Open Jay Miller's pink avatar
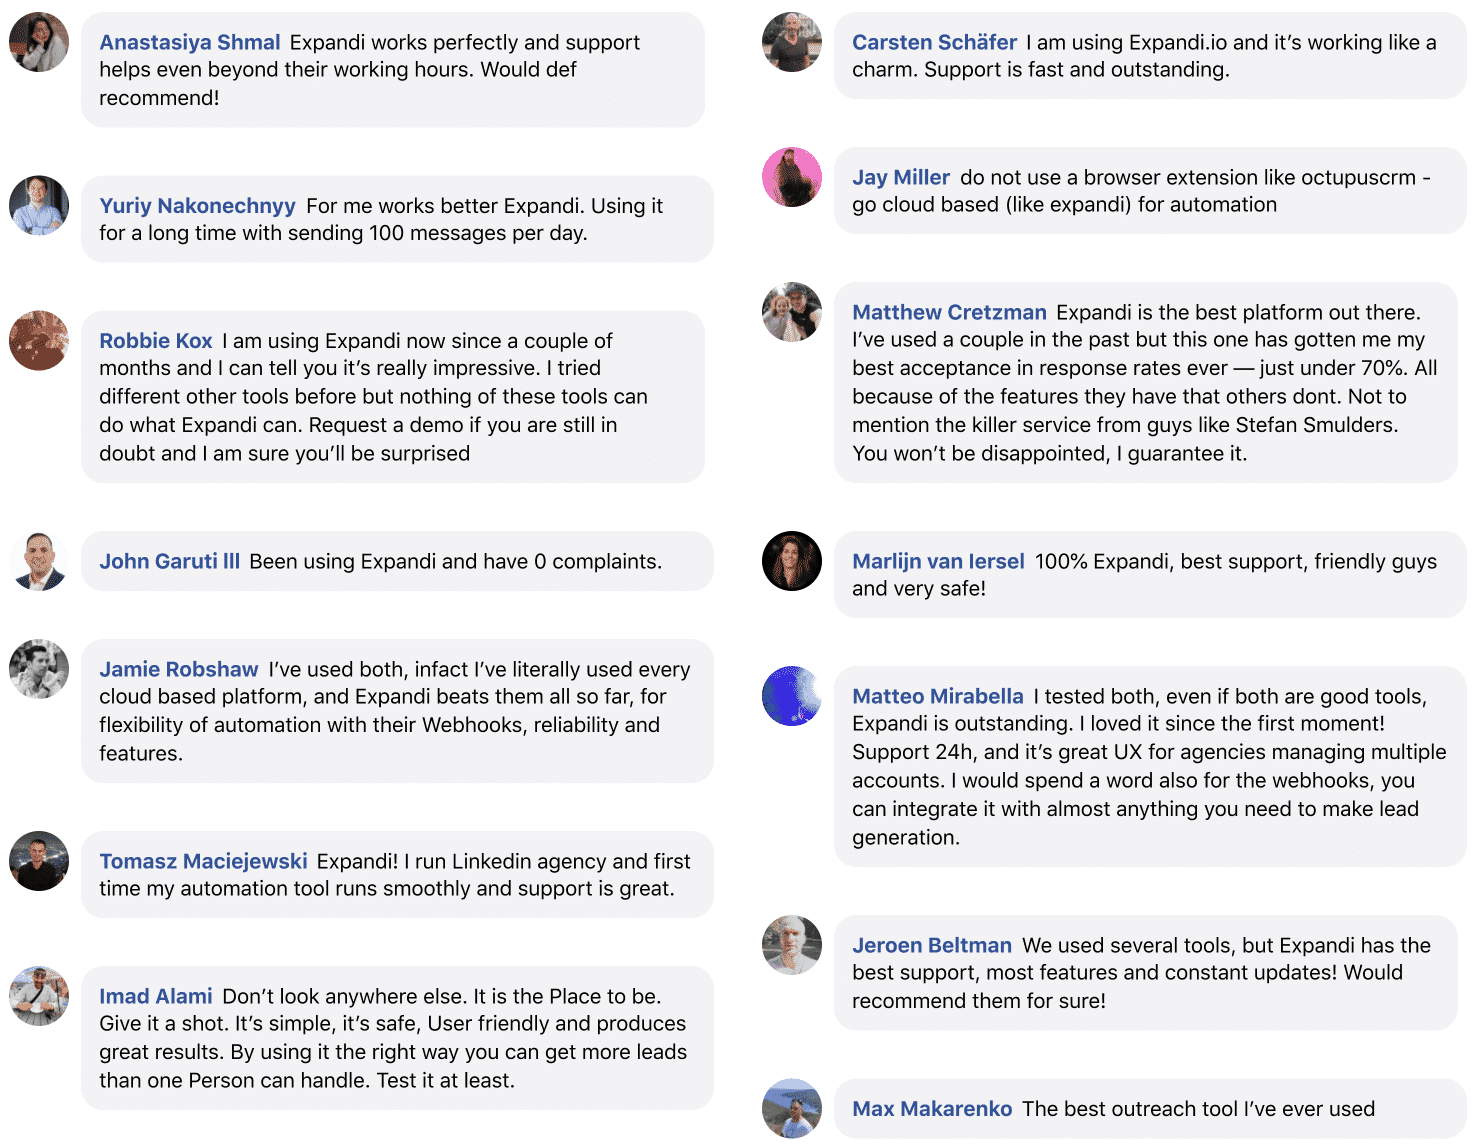 (792, 177)
